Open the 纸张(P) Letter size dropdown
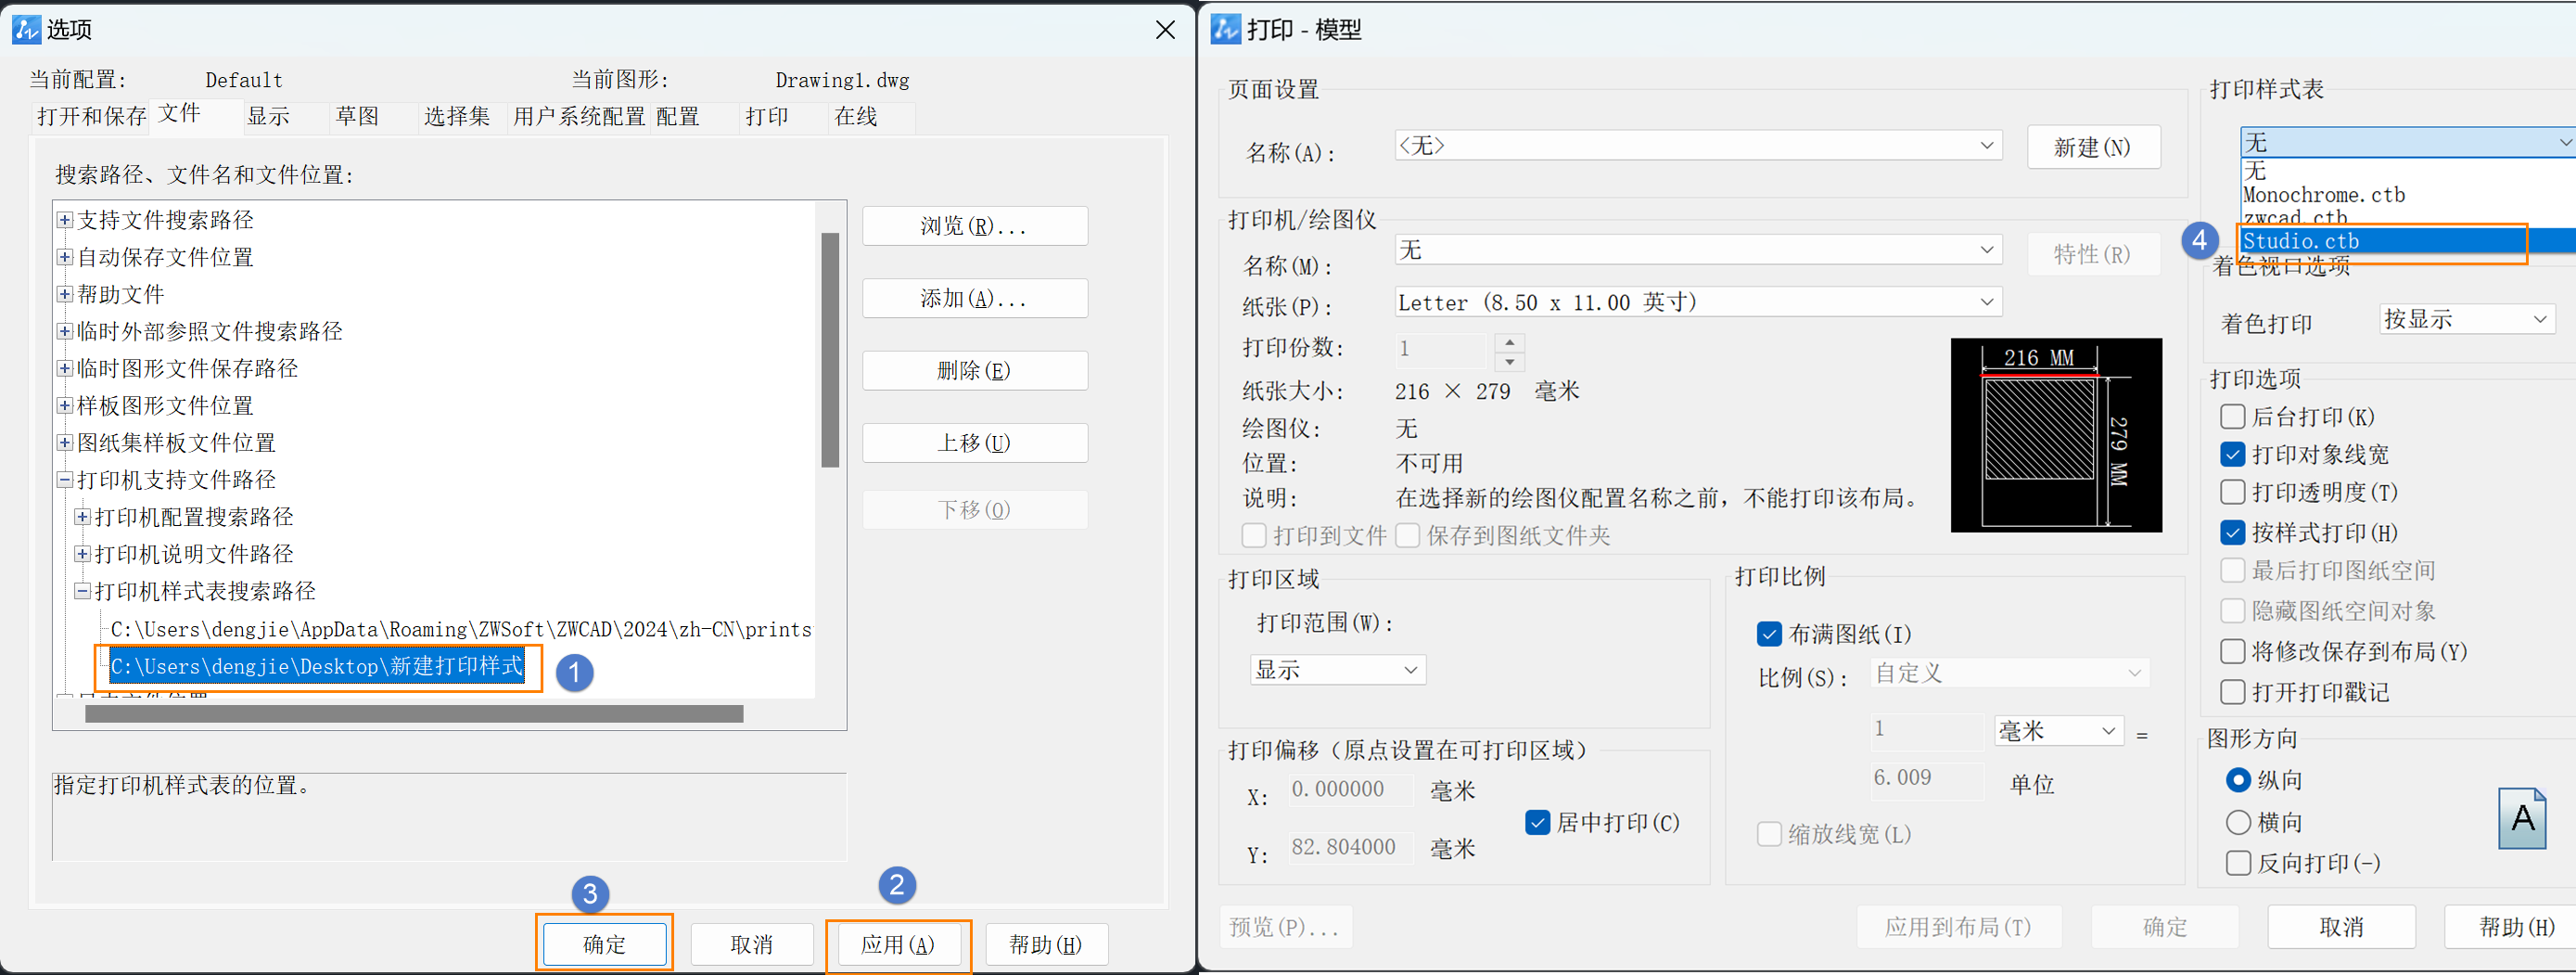Image resolution: width=2576 pixels, height=975 pixels. pyautogui.click(x=1698, y=302)
